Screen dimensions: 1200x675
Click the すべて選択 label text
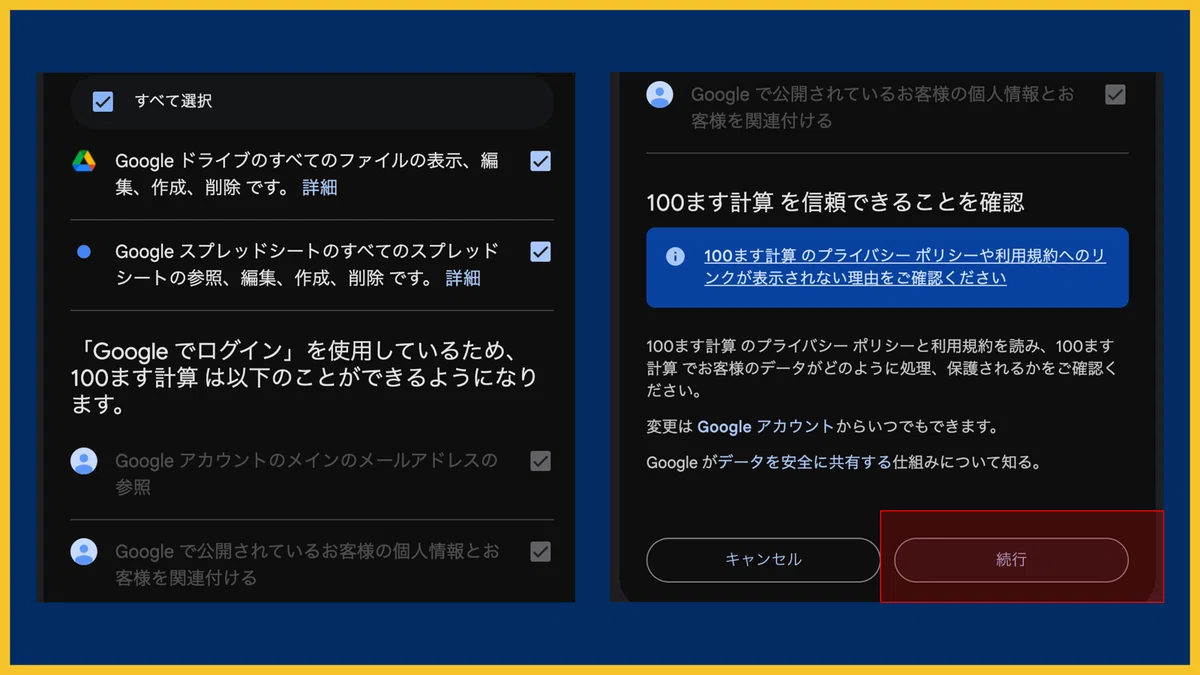(x=173, y=101)
